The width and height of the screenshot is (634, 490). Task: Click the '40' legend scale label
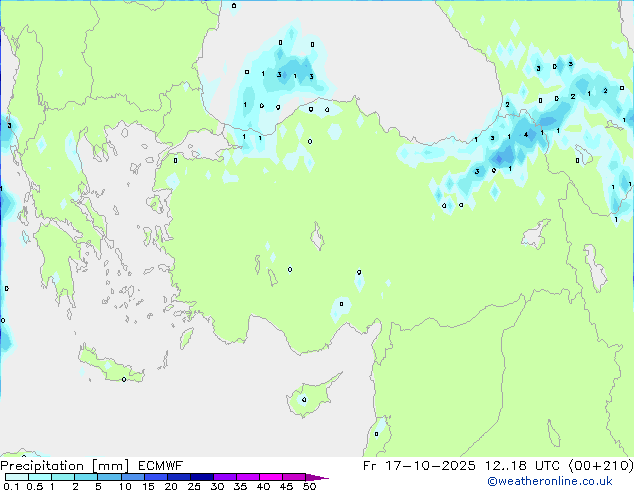(263, 486)
